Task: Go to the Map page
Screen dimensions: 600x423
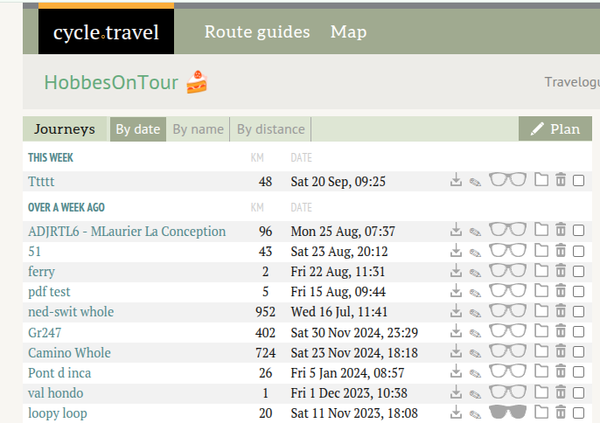Action: point(348,32)
